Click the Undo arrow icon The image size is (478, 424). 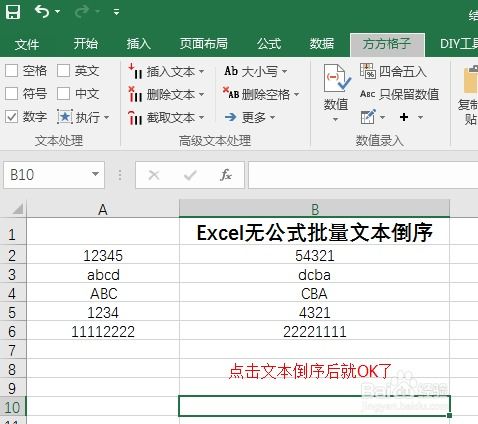tap(42, 12)
